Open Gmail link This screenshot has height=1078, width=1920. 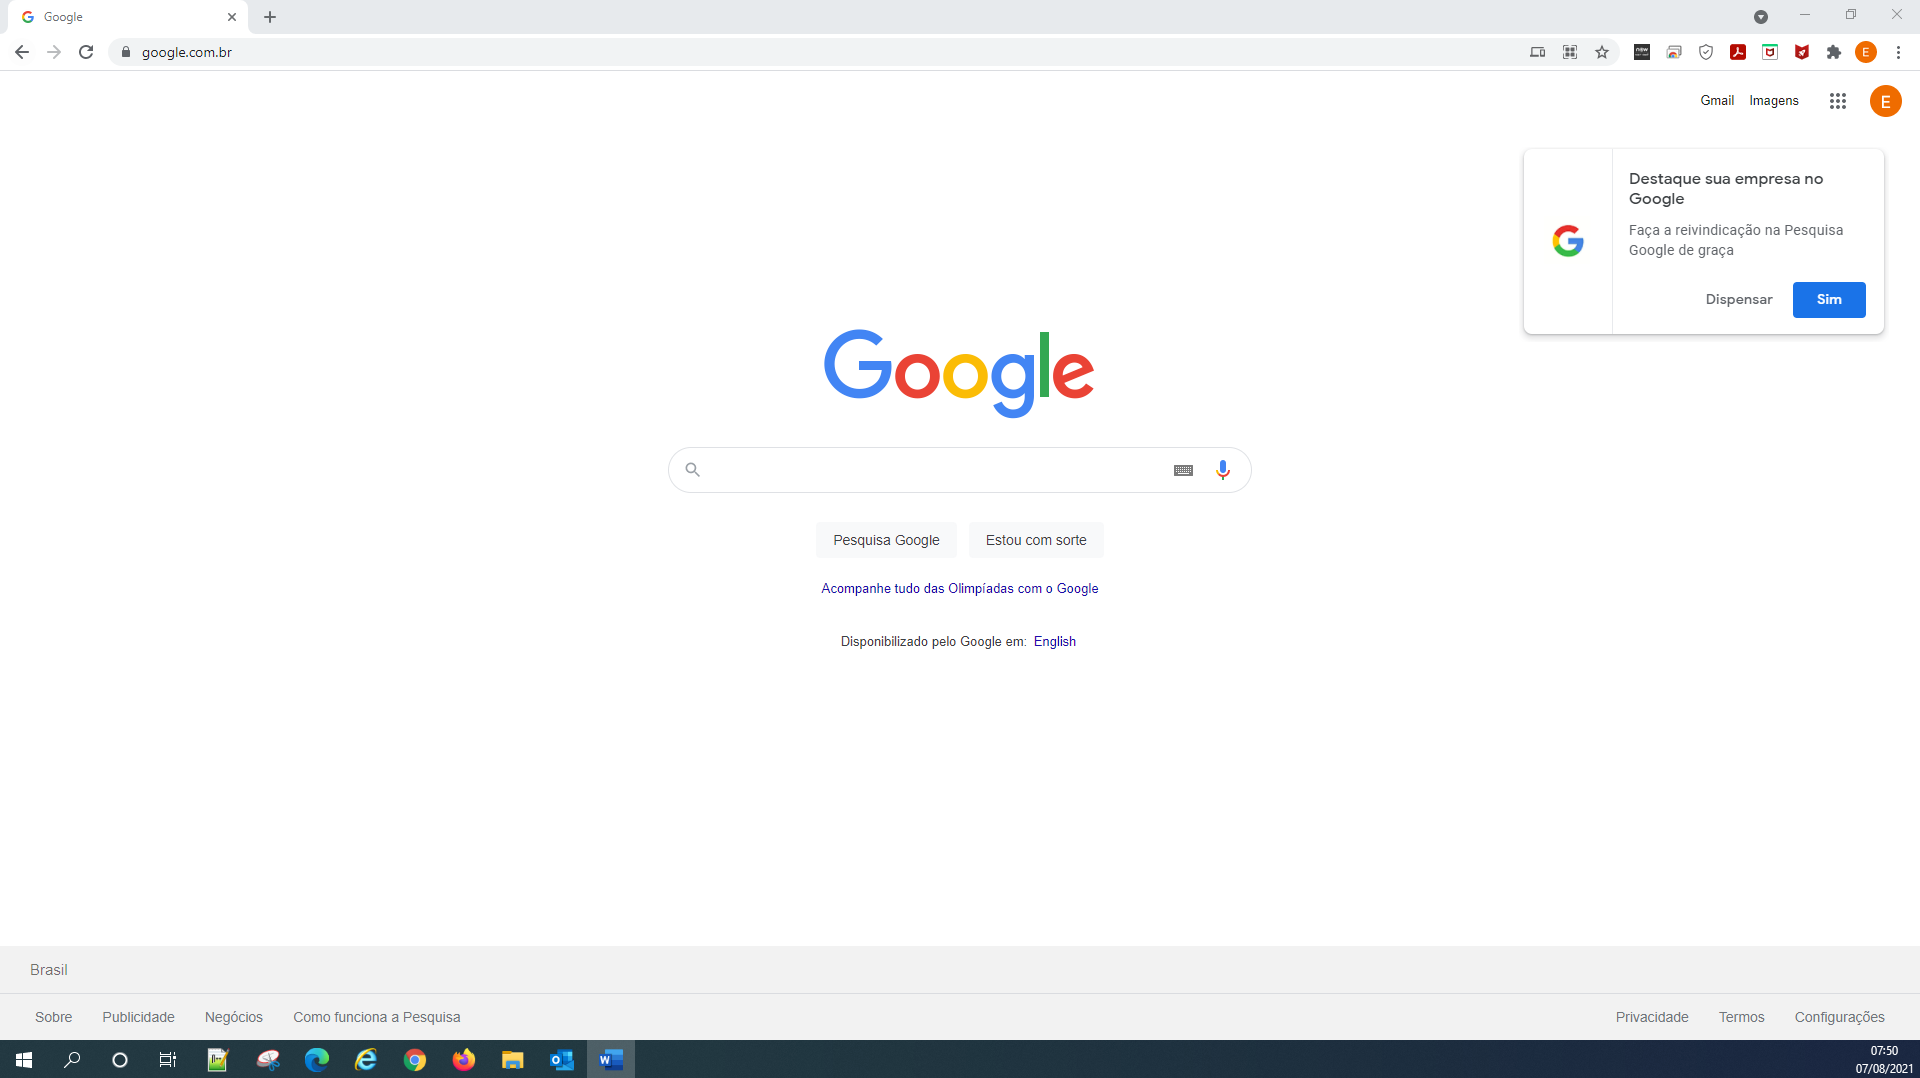pyautogui.click(x=1717, y=101)
